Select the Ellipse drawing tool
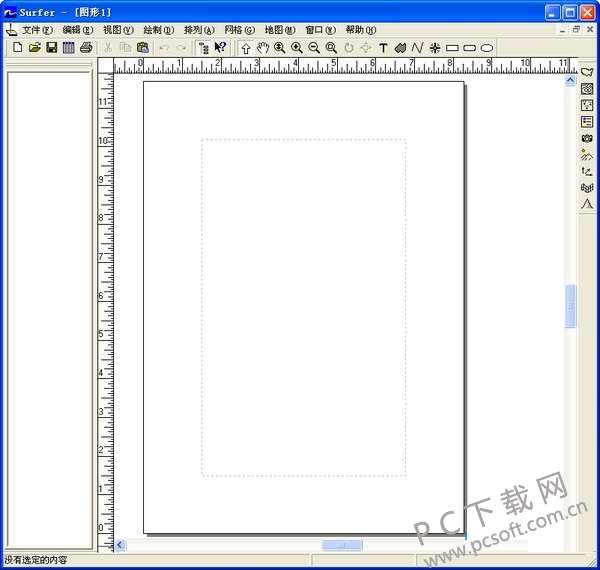Viewport: 600px width, 570px height. [486, 48]
